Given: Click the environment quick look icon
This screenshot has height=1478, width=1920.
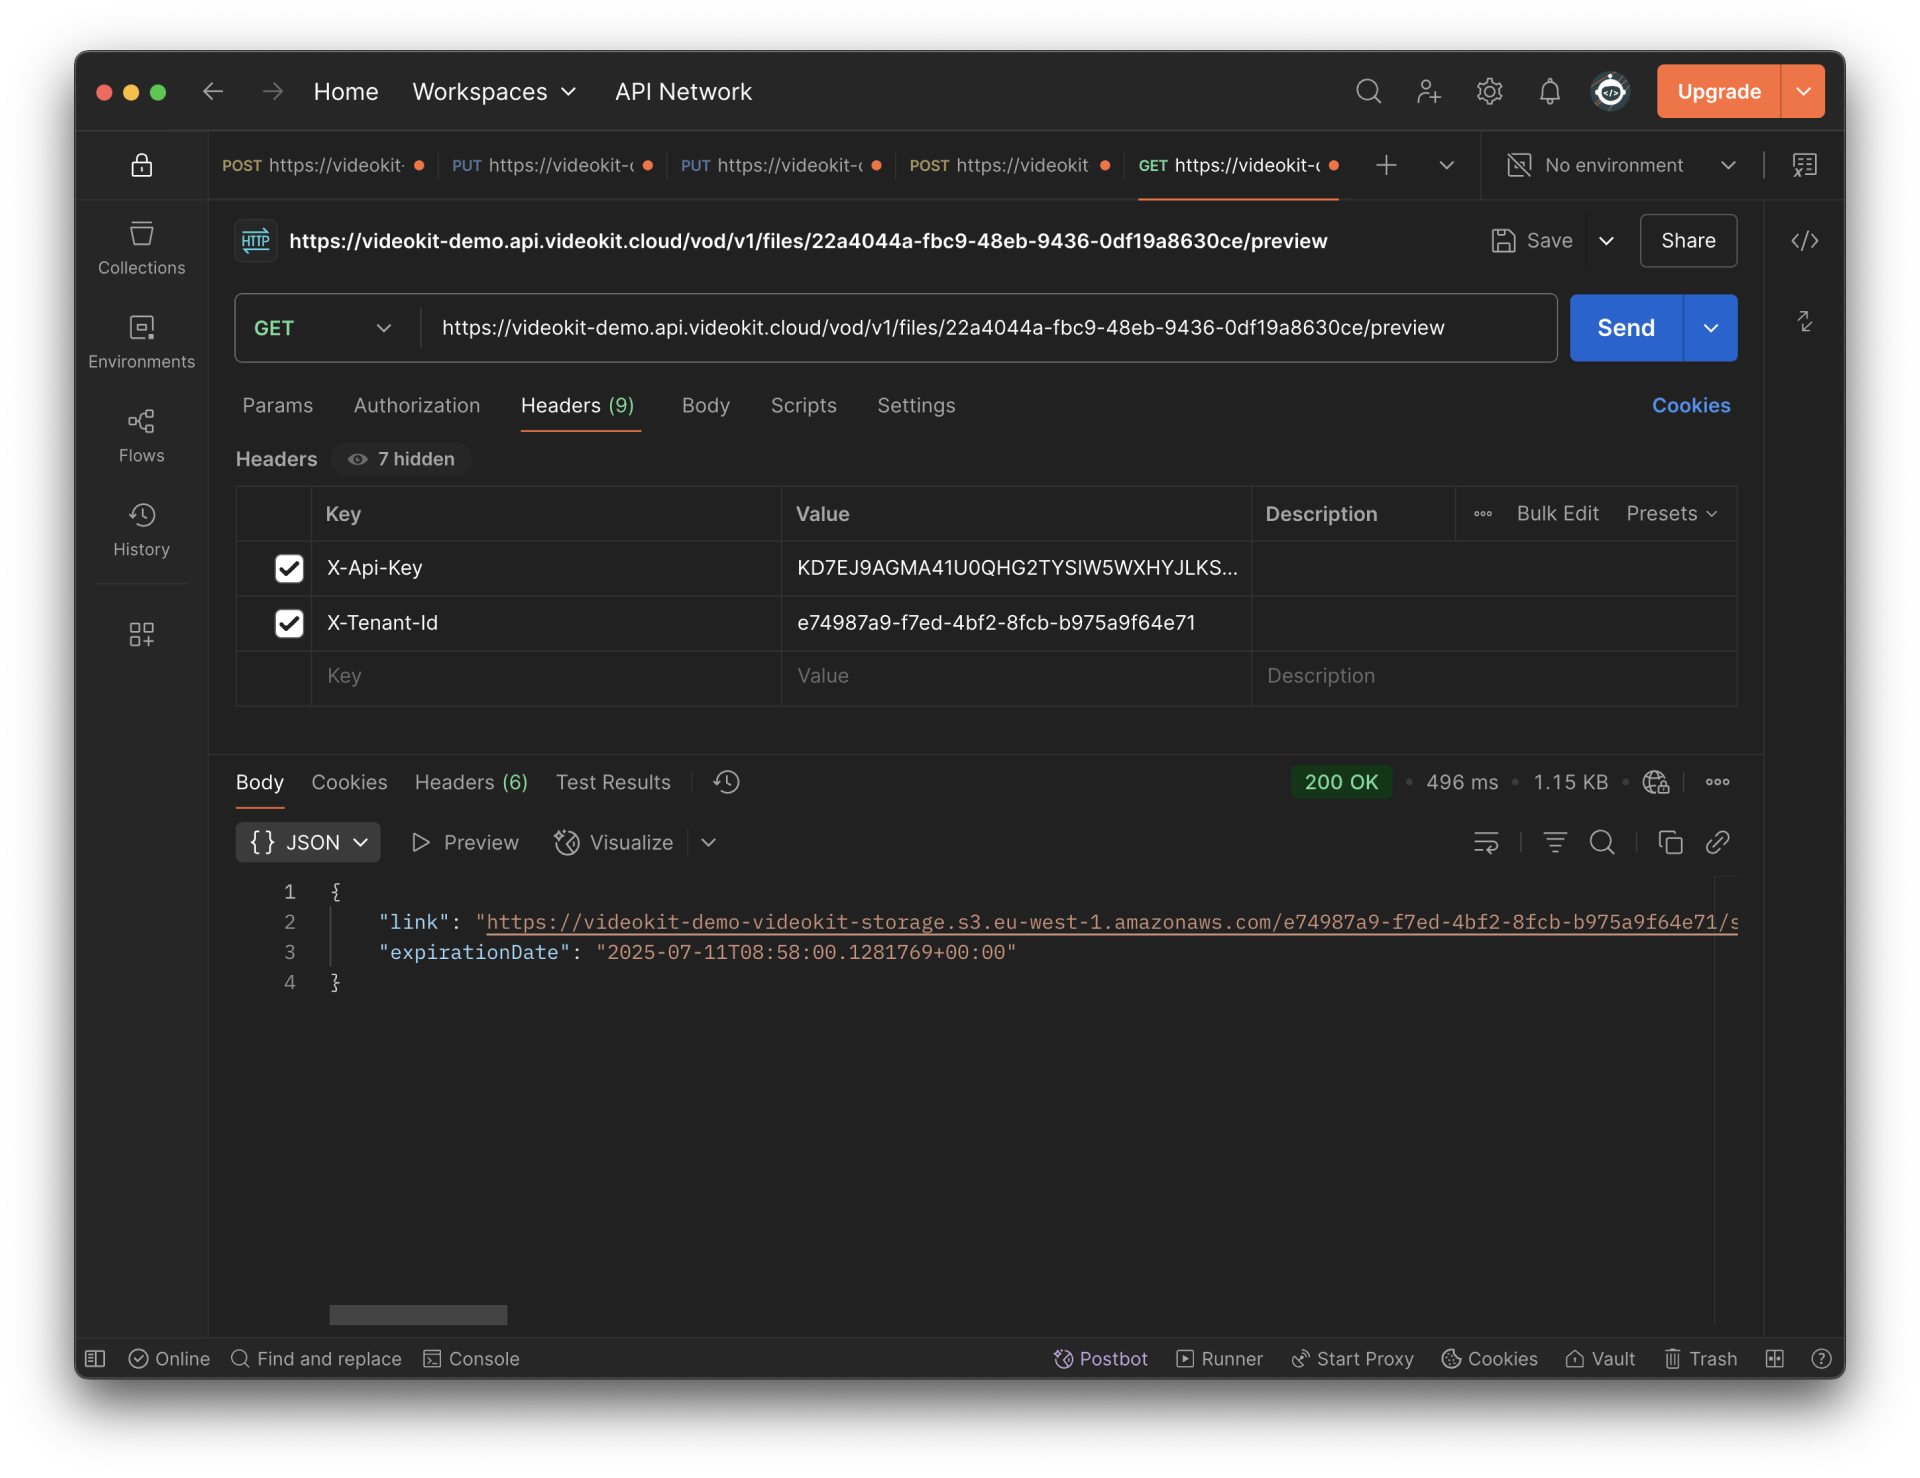Looking at the screenshot, I should pyautogui.click(x=1804, y=165).
